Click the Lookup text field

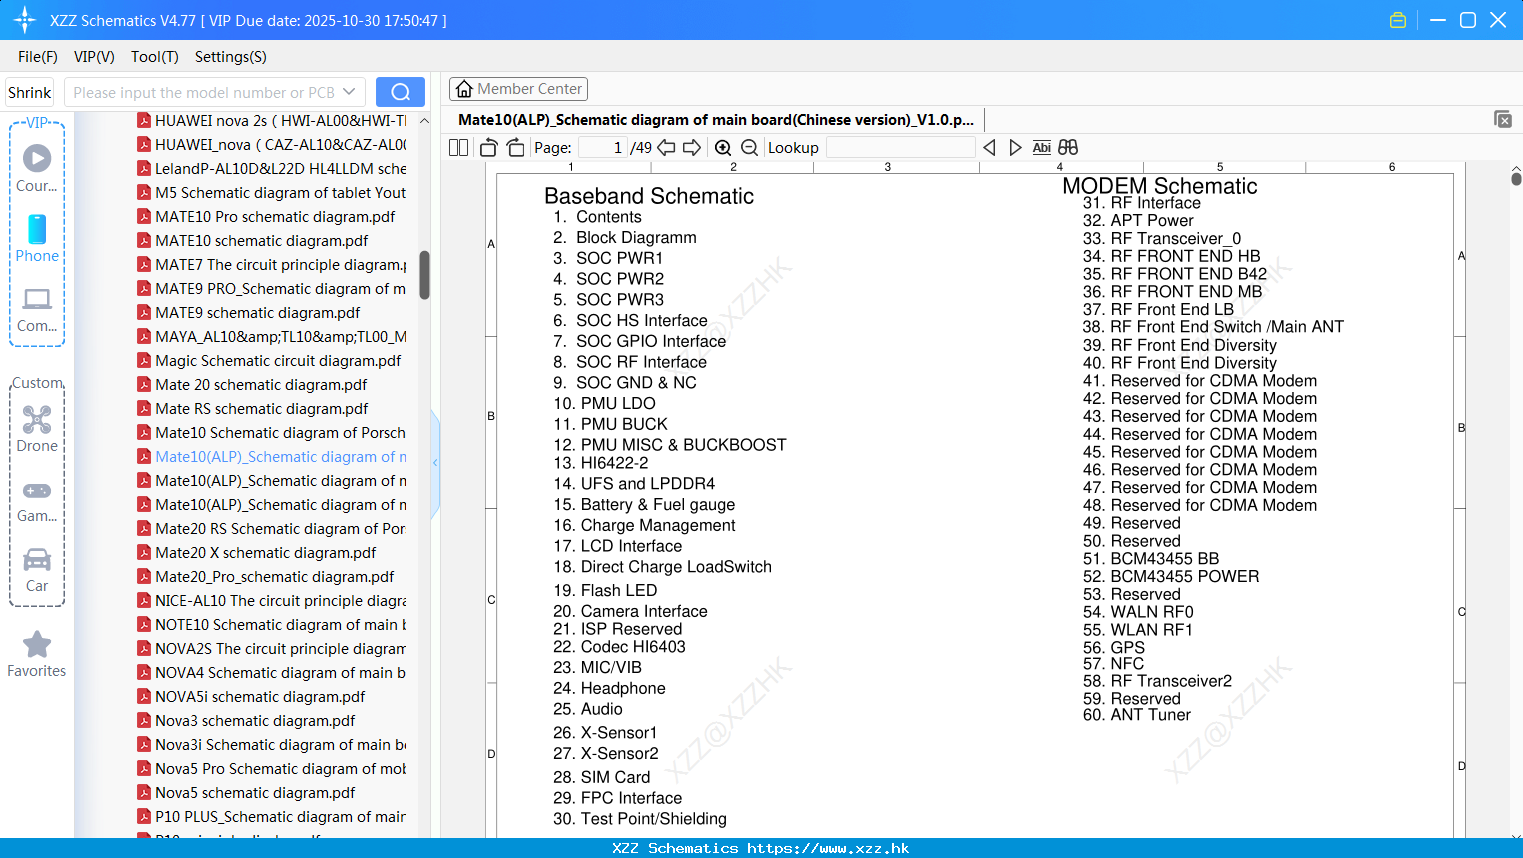pyautogui.click(x=900, y=147)
